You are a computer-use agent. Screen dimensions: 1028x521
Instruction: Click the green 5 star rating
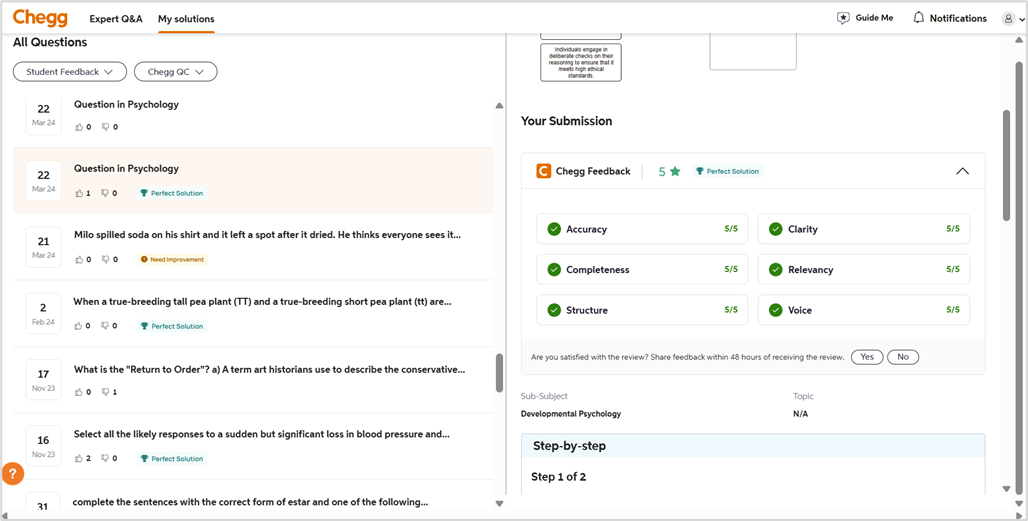[x=669, y=172]
